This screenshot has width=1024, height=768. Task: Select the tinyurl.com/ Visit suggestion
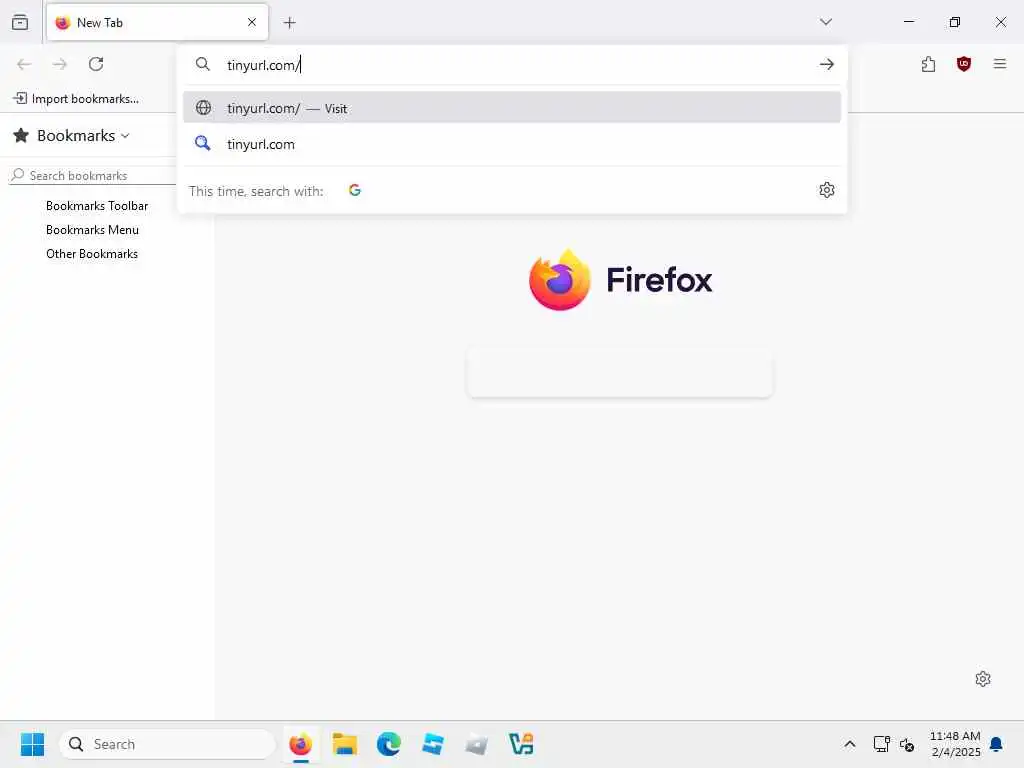[x=512, y=108]
